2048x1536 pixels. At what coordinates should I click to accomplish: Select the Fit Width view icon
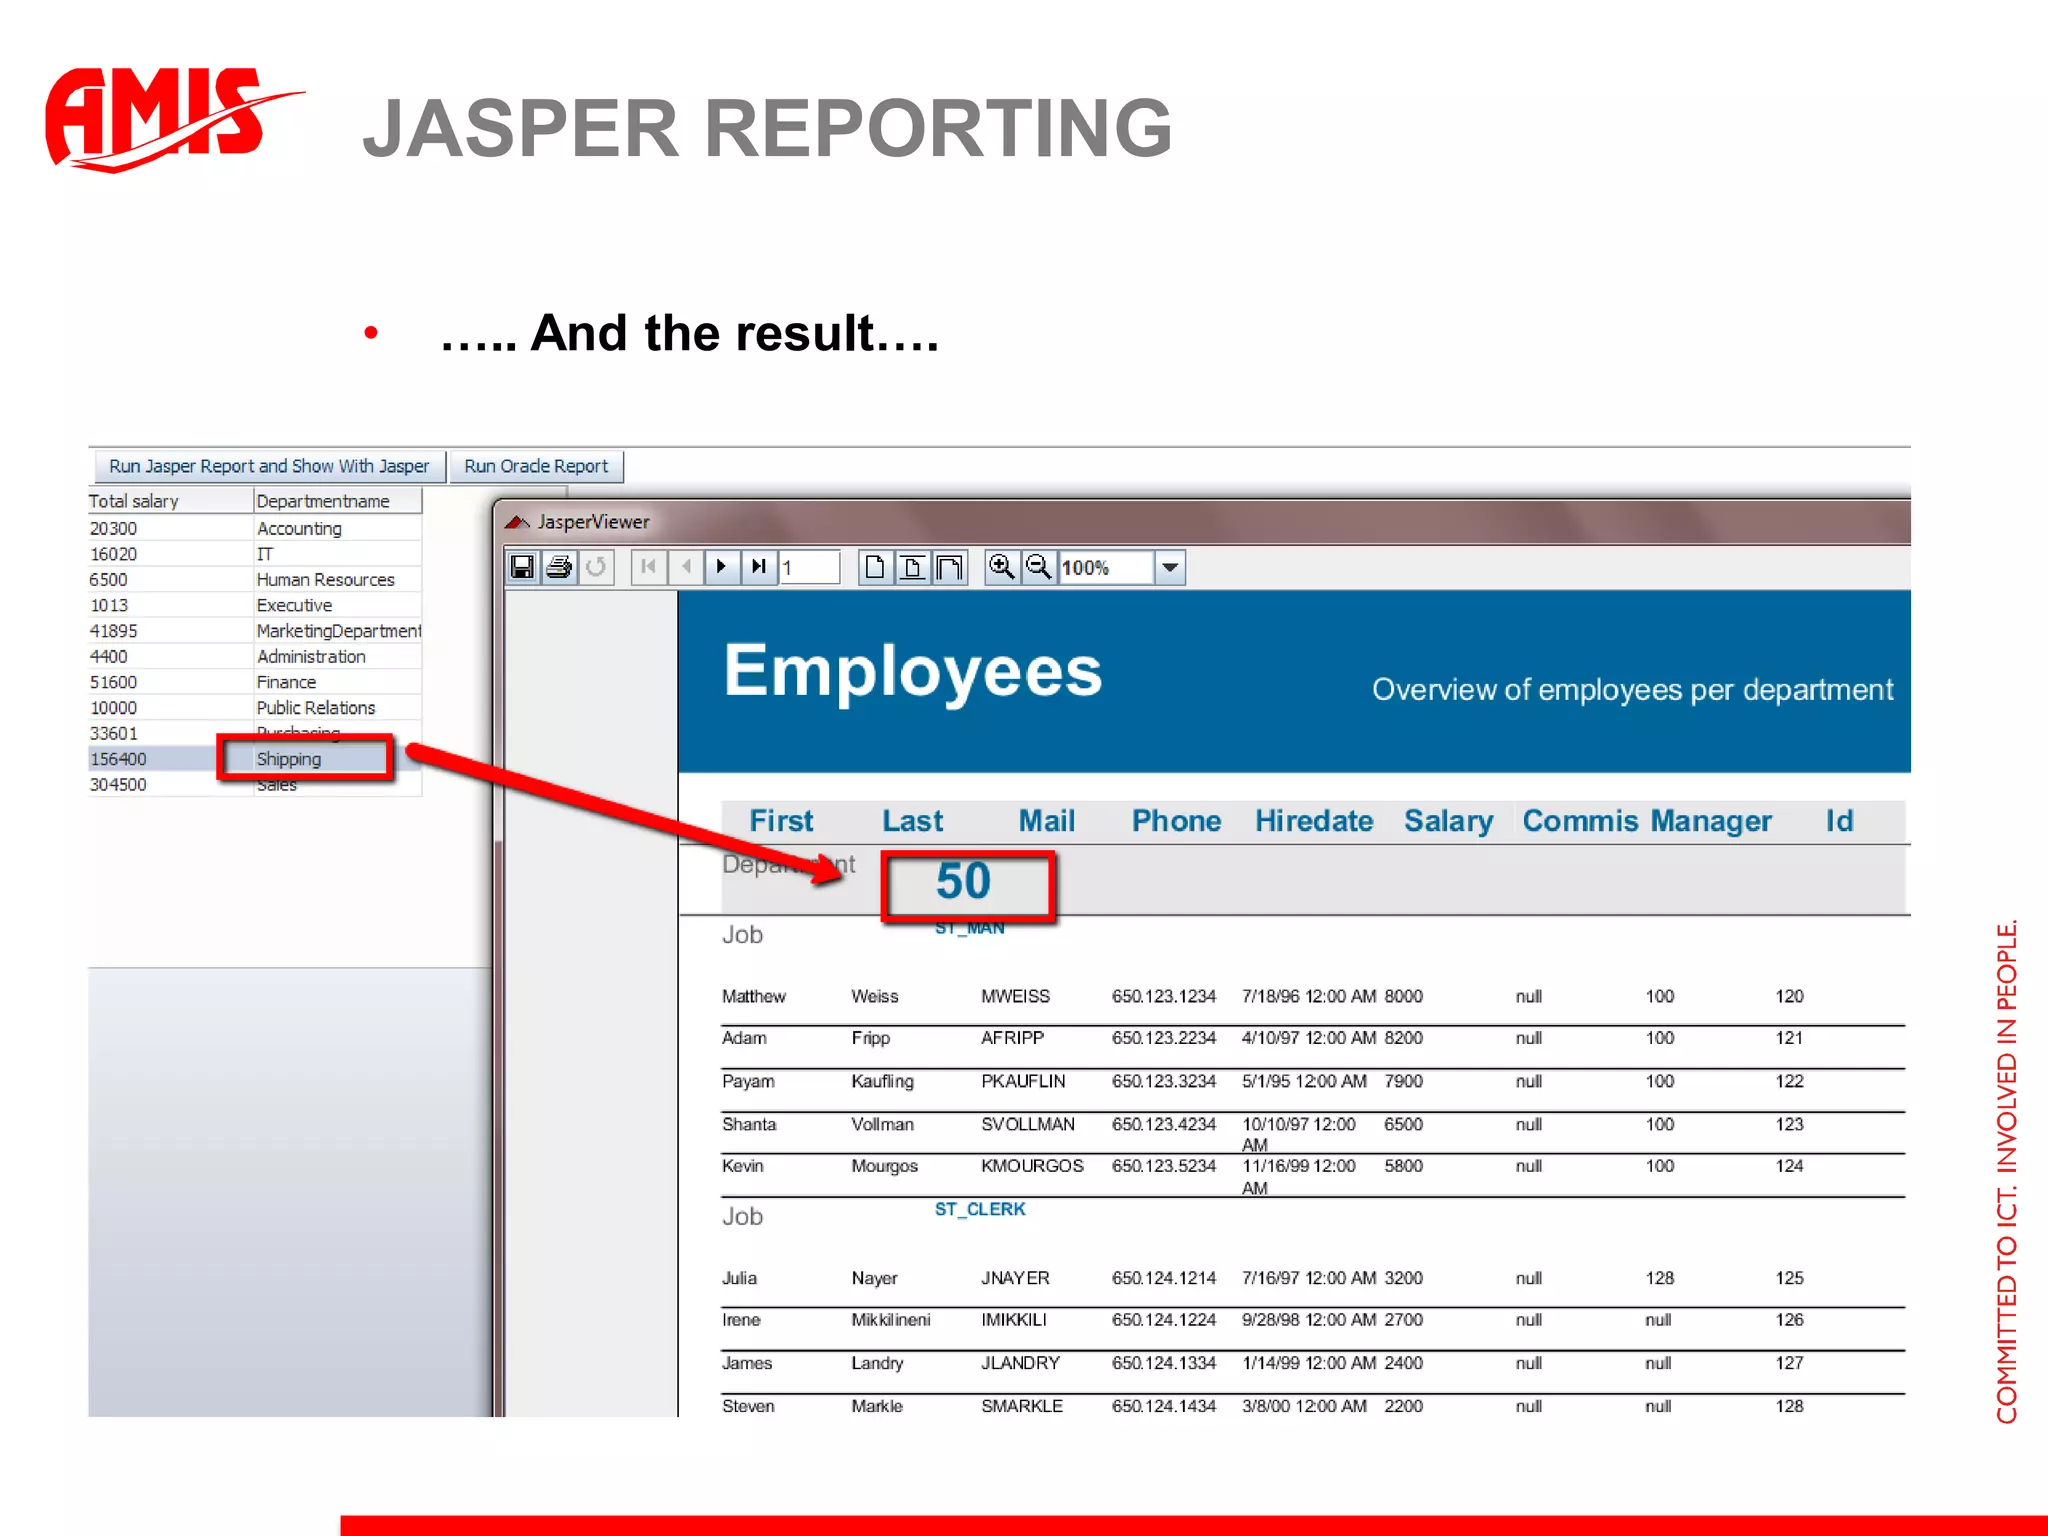[x=949, y=567]
